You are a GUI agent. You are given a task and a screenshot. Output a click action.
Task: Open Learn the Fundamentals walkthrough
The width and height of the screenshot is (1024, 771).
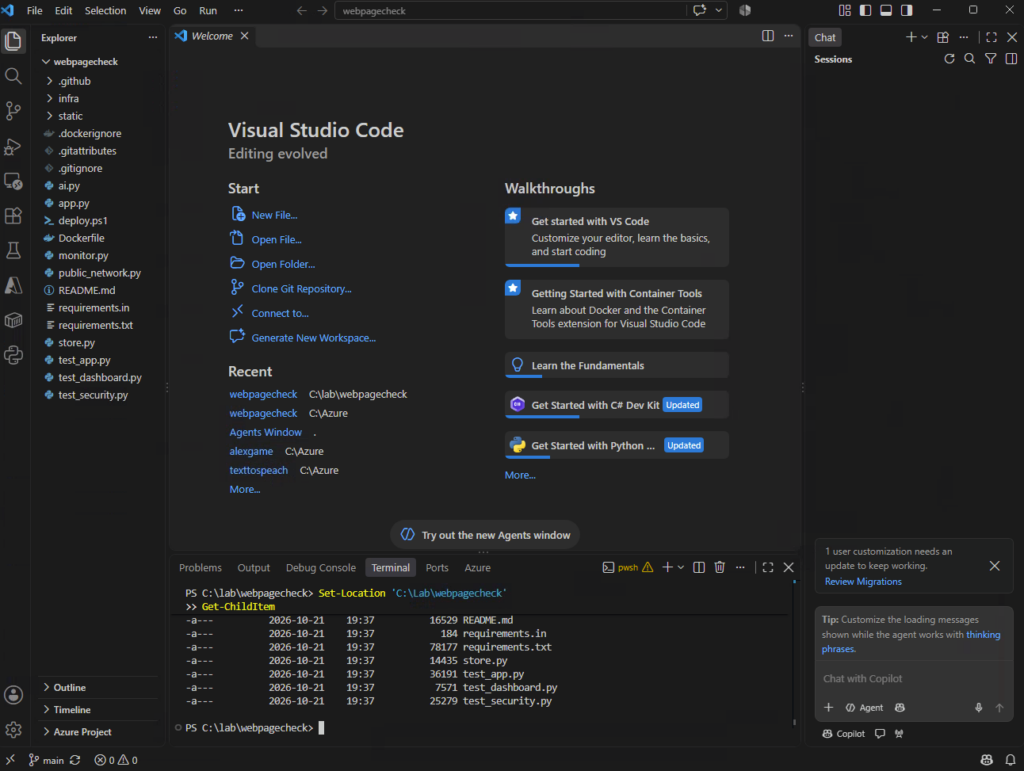click(x=616, y=366)
